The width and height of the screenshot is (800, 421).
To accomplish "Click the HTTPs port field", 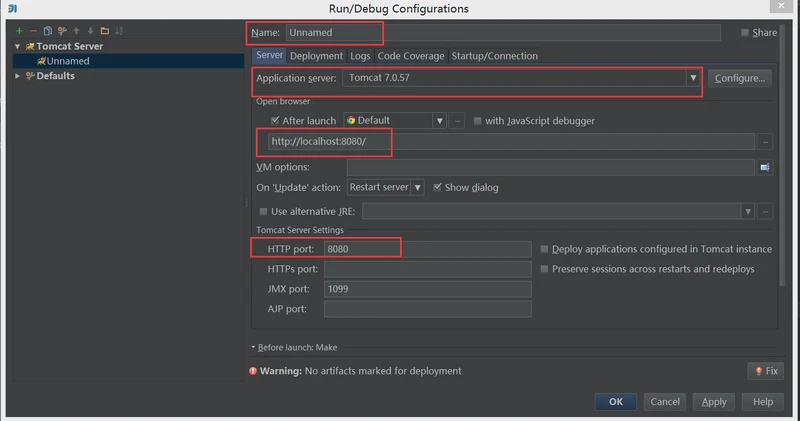I will 428,269.
